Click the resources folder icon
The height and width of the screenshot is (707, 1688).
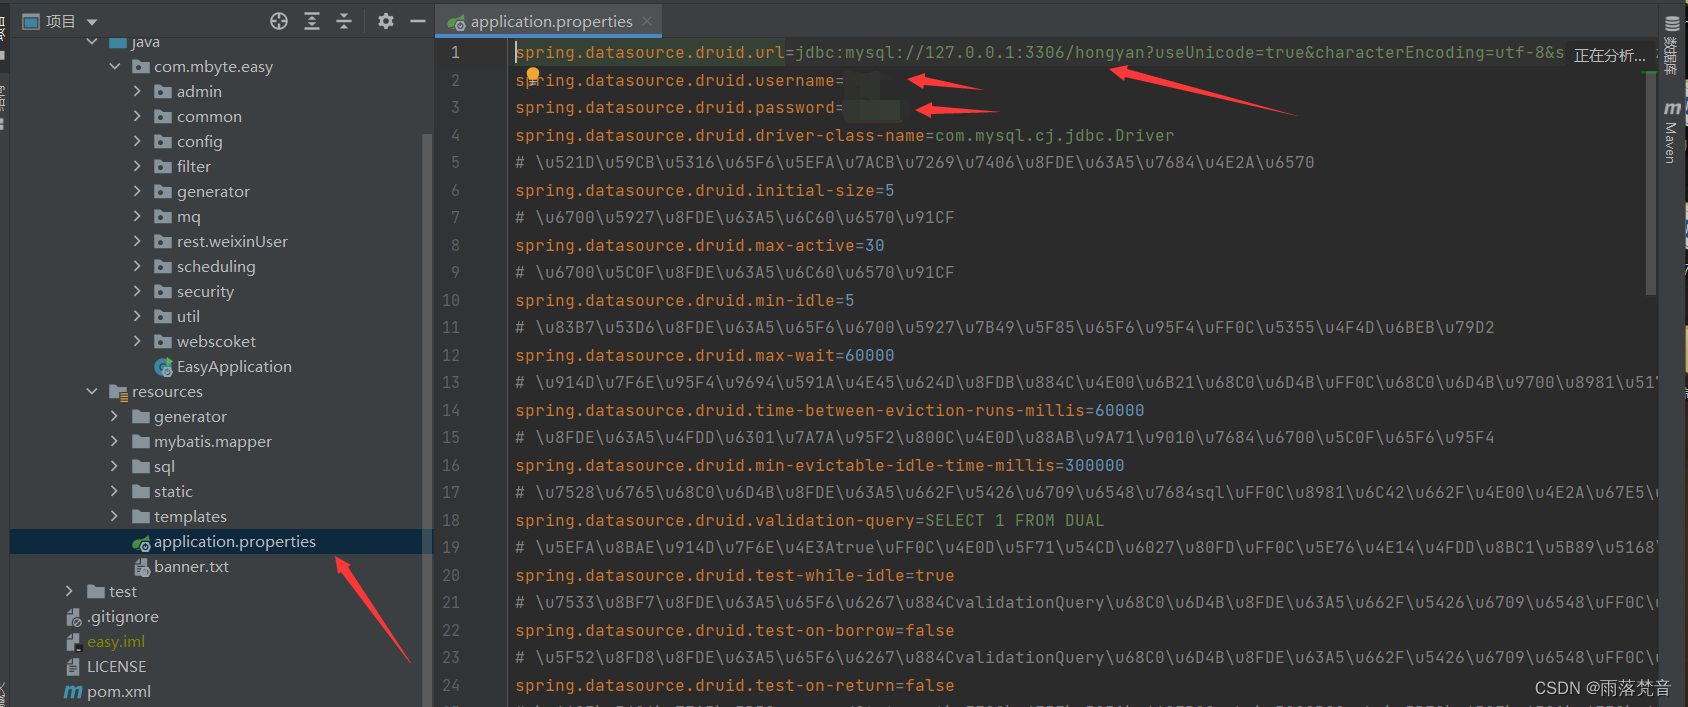click(118, 392)
